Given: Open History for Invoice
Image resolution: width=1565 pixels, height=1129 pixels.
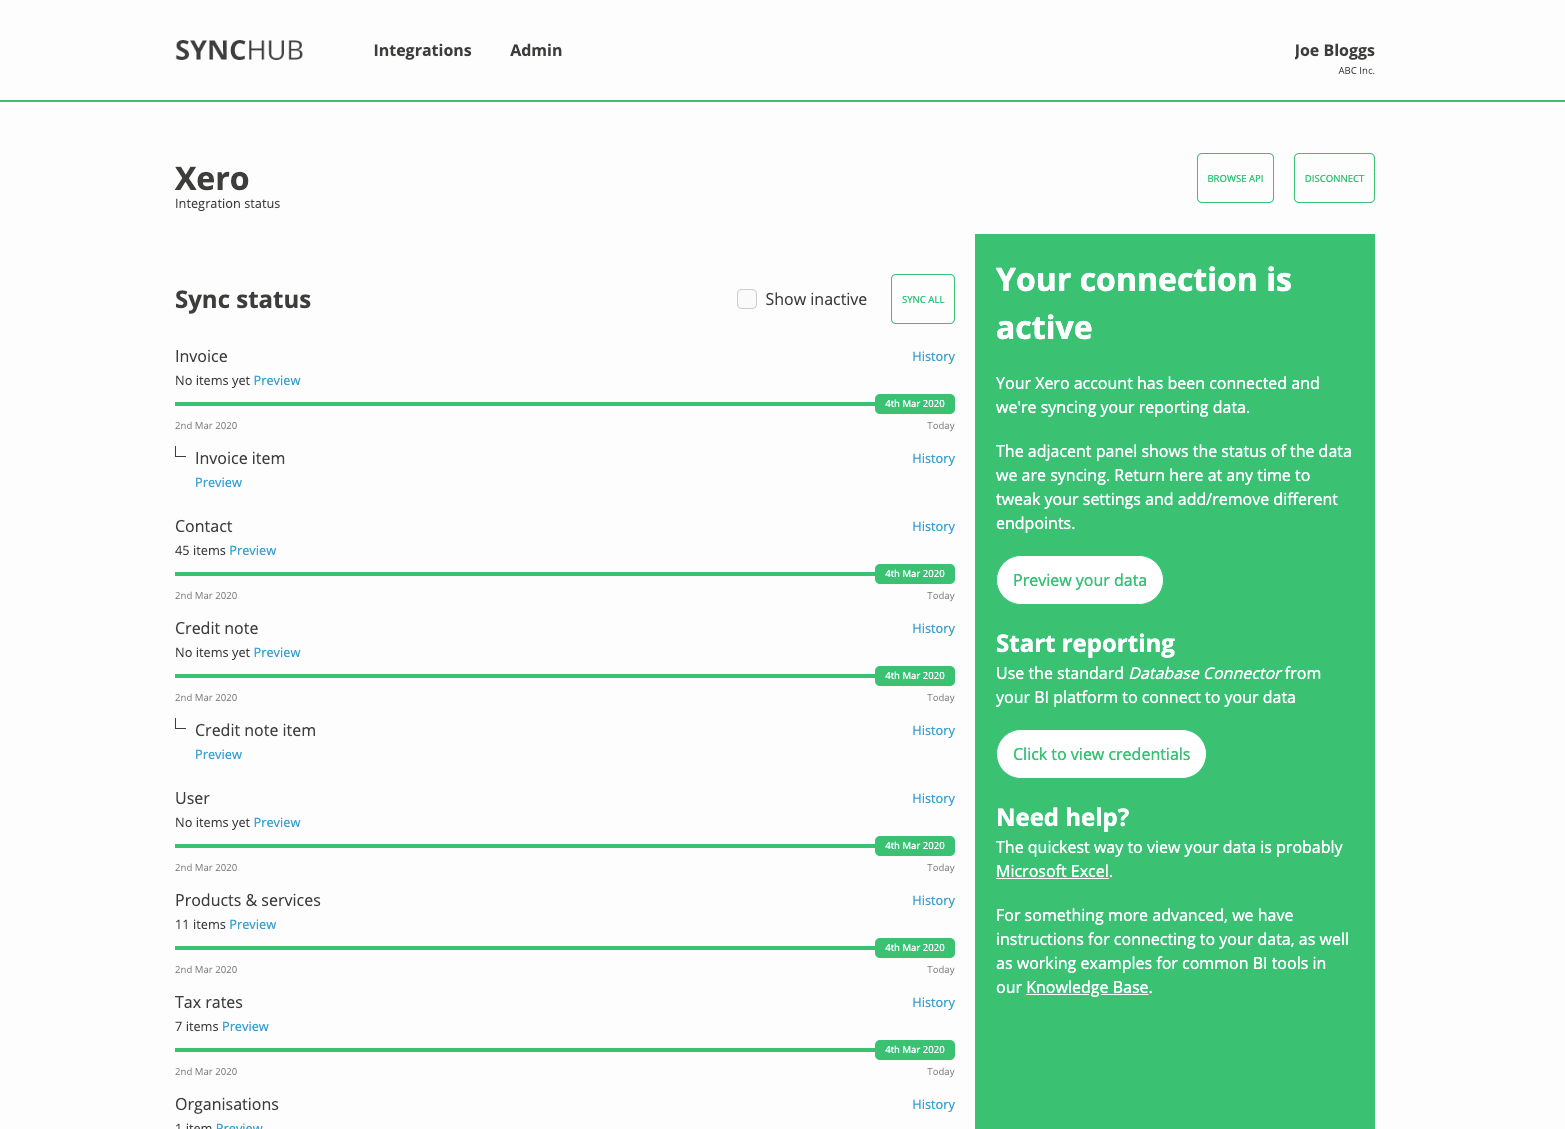Looking at the screenshot, I should [933, 356].
